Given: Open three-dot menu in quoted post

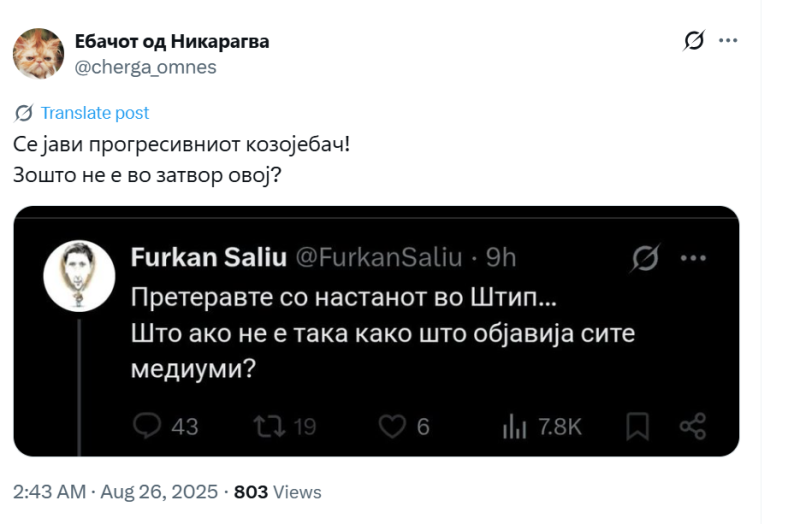Looking at the screenshot, I should (x=693, y=258).
